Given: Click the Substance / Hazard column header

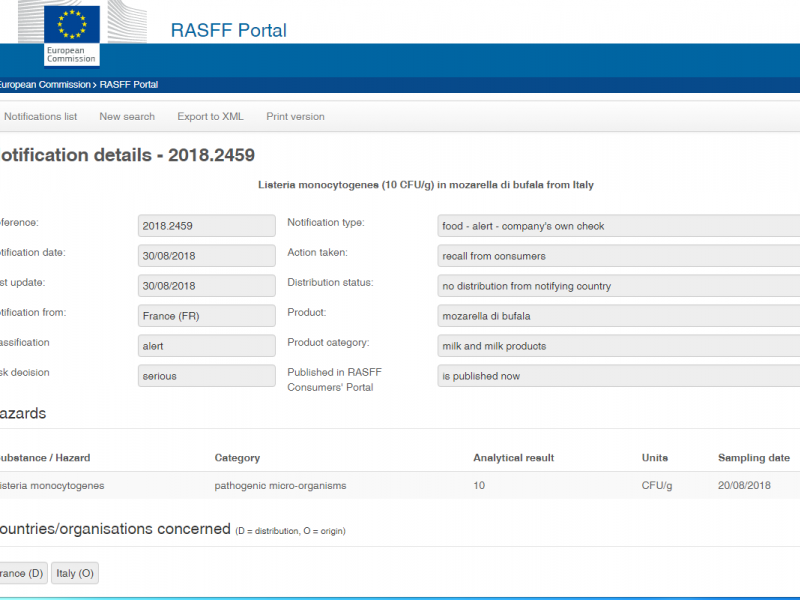Looking at the screenshot, I should pyautogui.click(x=45, y=458).
